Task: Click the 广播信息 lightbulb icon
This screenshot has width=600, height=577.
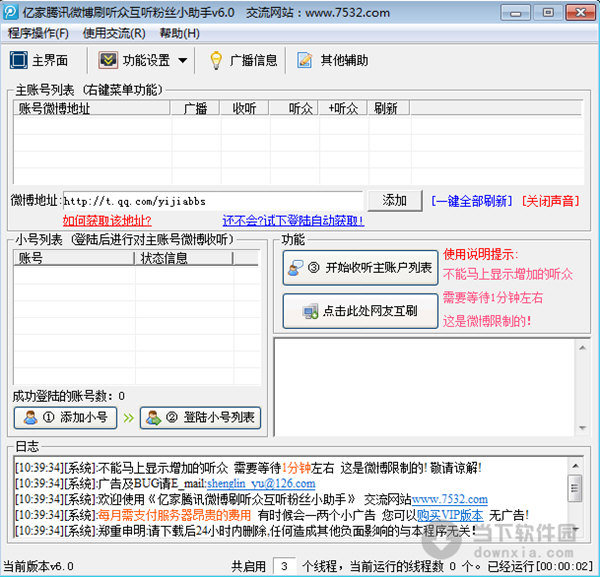Action: point(216,60)
